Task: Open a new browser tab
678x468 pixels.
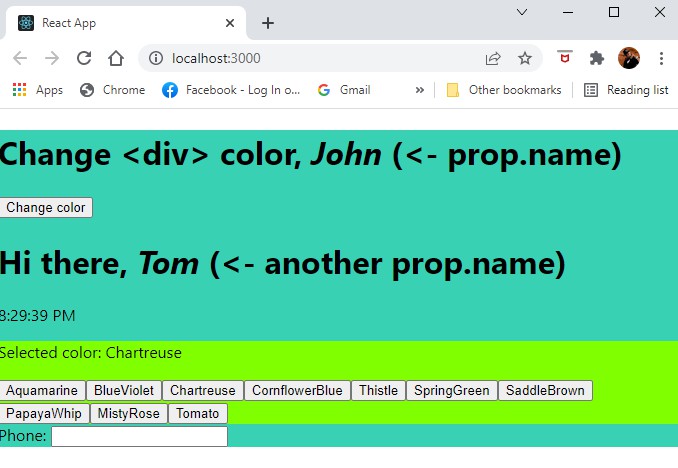Action: tap(268, 23)
